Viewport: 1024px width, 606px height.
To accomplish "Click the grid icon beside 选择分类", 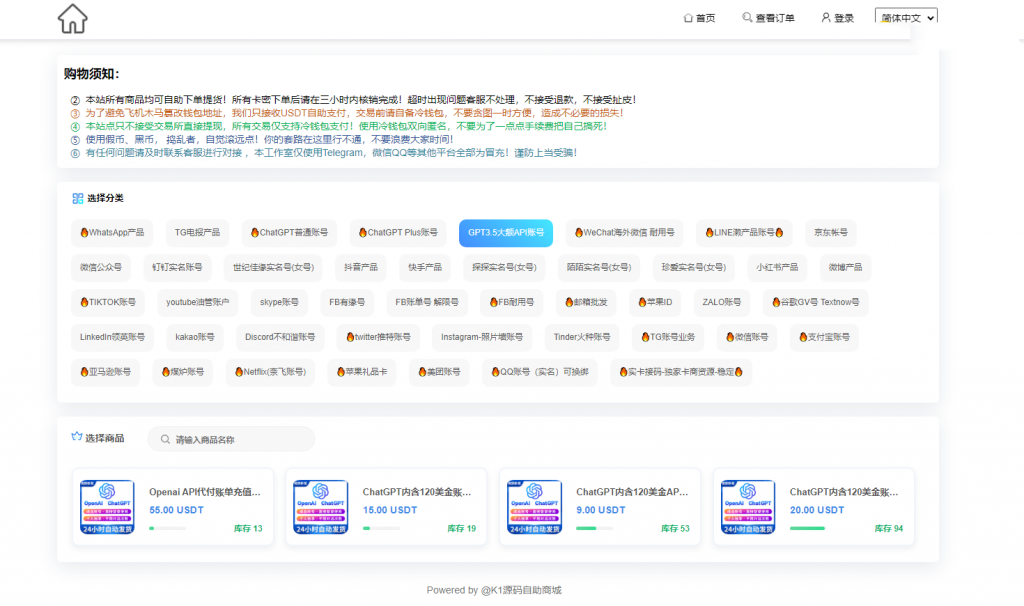I will point(76,198).
